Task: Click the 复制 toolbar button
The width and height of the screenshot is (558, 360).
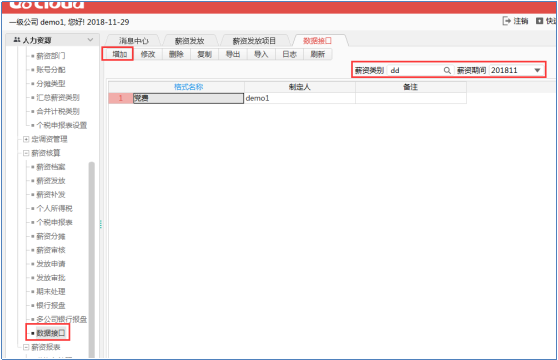Action: tap(205, 54)
